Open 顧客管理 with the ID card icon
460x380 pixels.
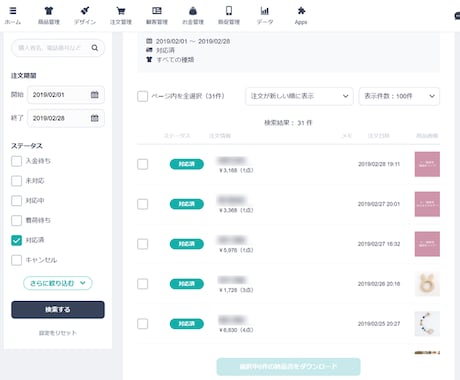157,11
